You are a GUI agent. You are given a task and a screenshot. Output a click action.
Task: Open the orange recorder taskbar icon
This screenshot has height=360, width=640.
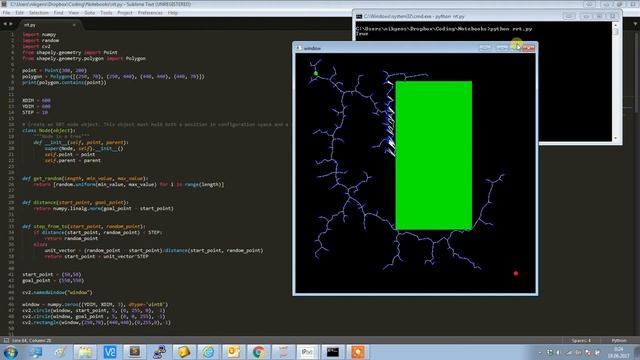coord(357,352)
